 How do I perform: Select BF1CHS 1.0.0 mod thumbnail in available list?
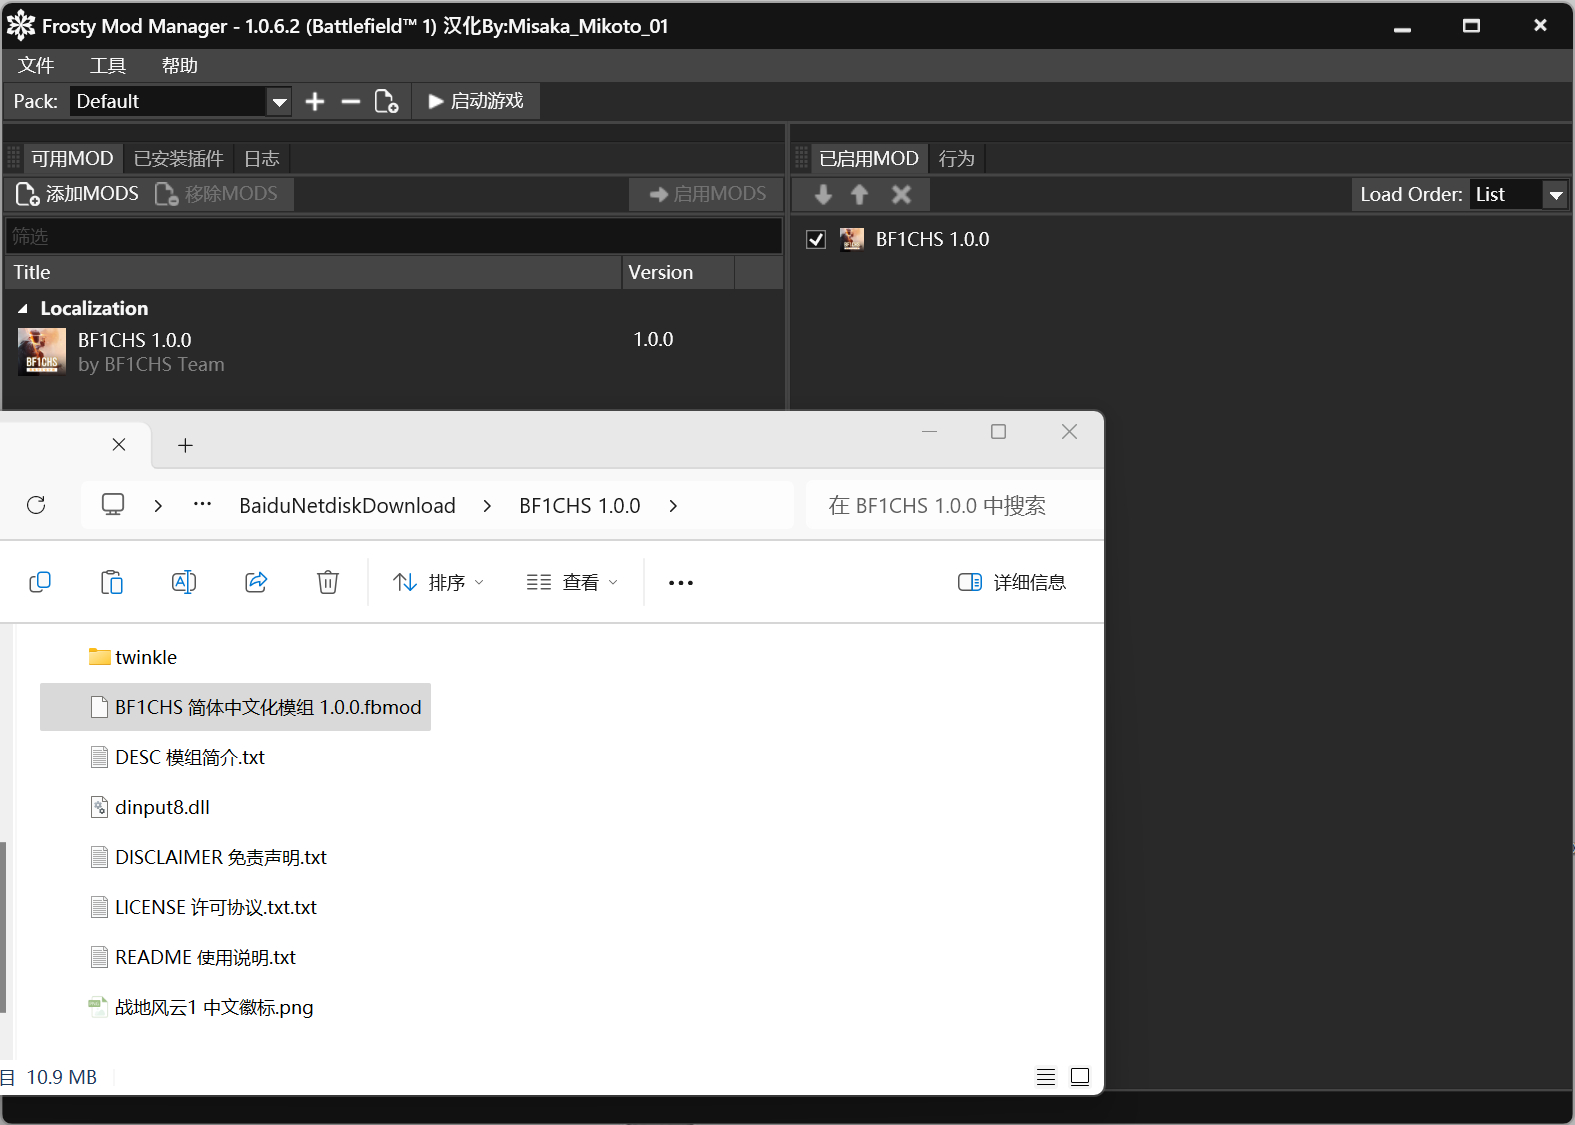tap(42, 352)
